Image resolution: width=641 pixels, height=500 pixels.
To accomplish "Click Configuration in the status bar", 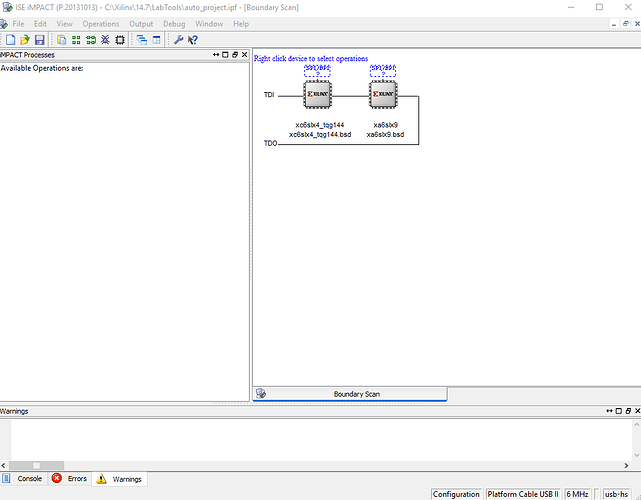I will [456, 494].
